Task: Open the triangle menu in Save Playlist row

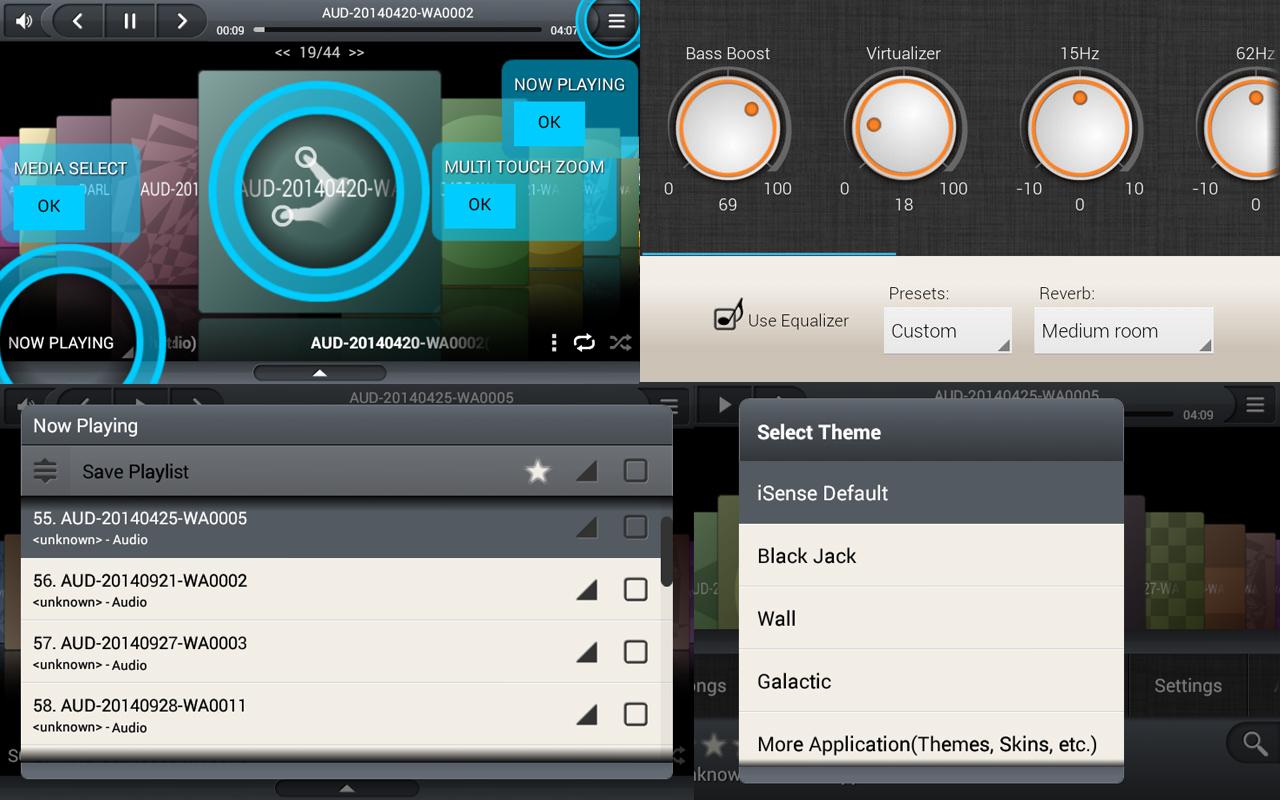Action: [x=587, y=471]
